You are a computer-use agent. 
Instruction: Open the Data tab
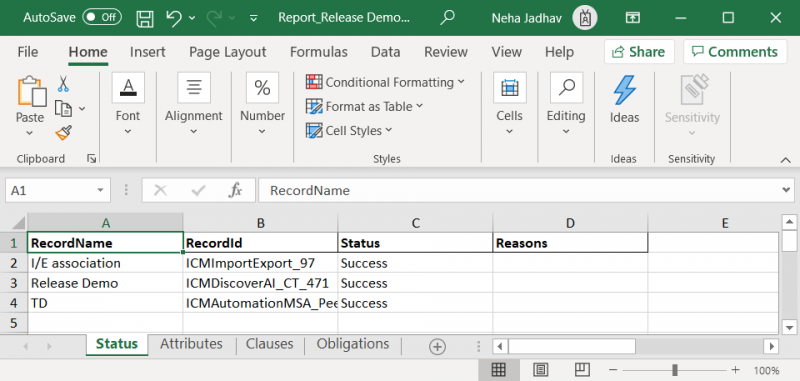coord(385,52)
